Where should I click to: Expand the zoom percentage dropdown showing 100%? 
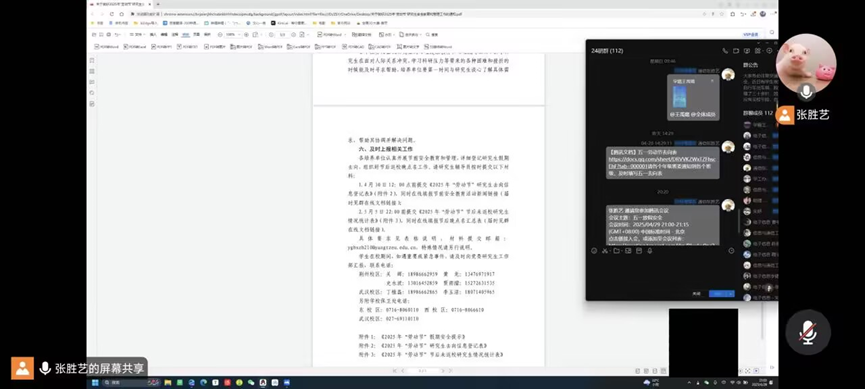point(233,34)
